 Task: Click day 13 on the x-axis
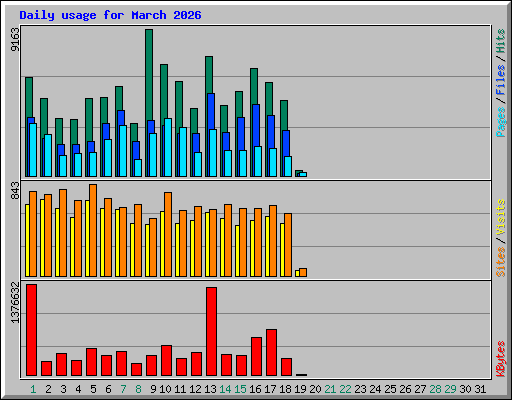(x=210, y=389)
